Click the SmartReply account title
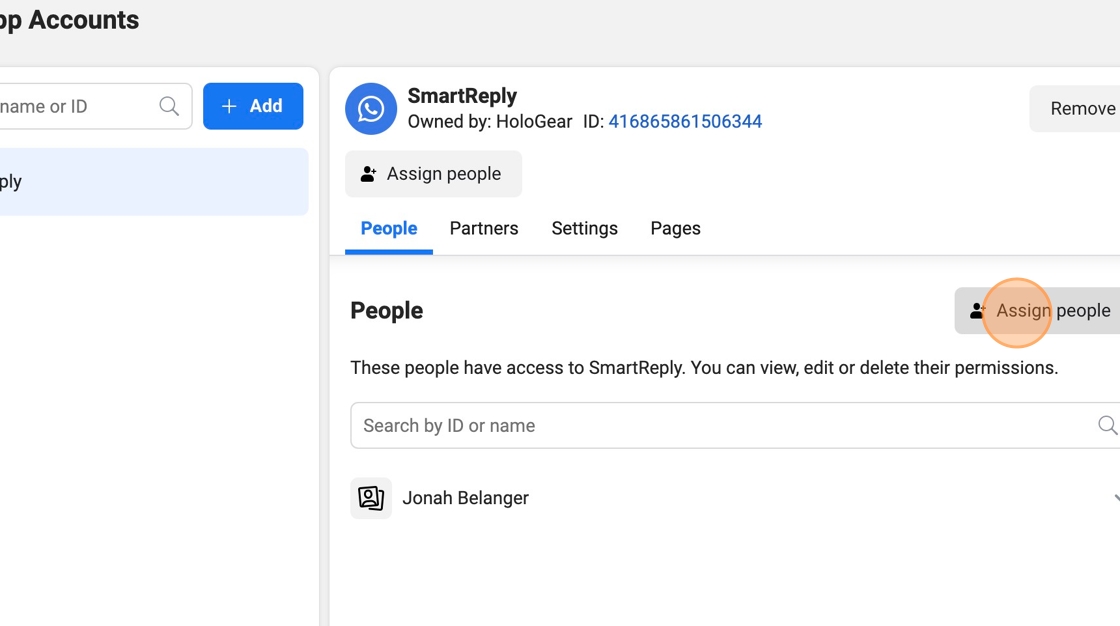Screen dimensions: 1120x626 [x=462, y=96]
